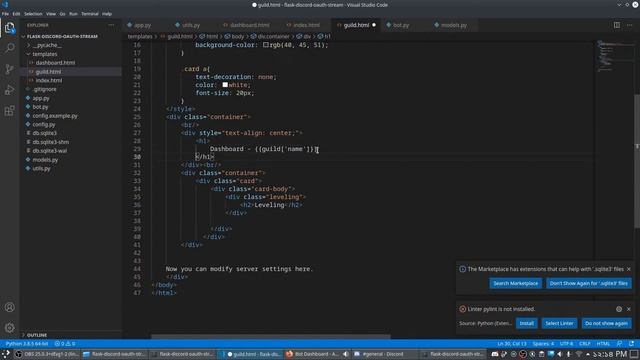Open the Manage gear in activity bar
This screenshot has width=640, height=360.
(9, 327)
